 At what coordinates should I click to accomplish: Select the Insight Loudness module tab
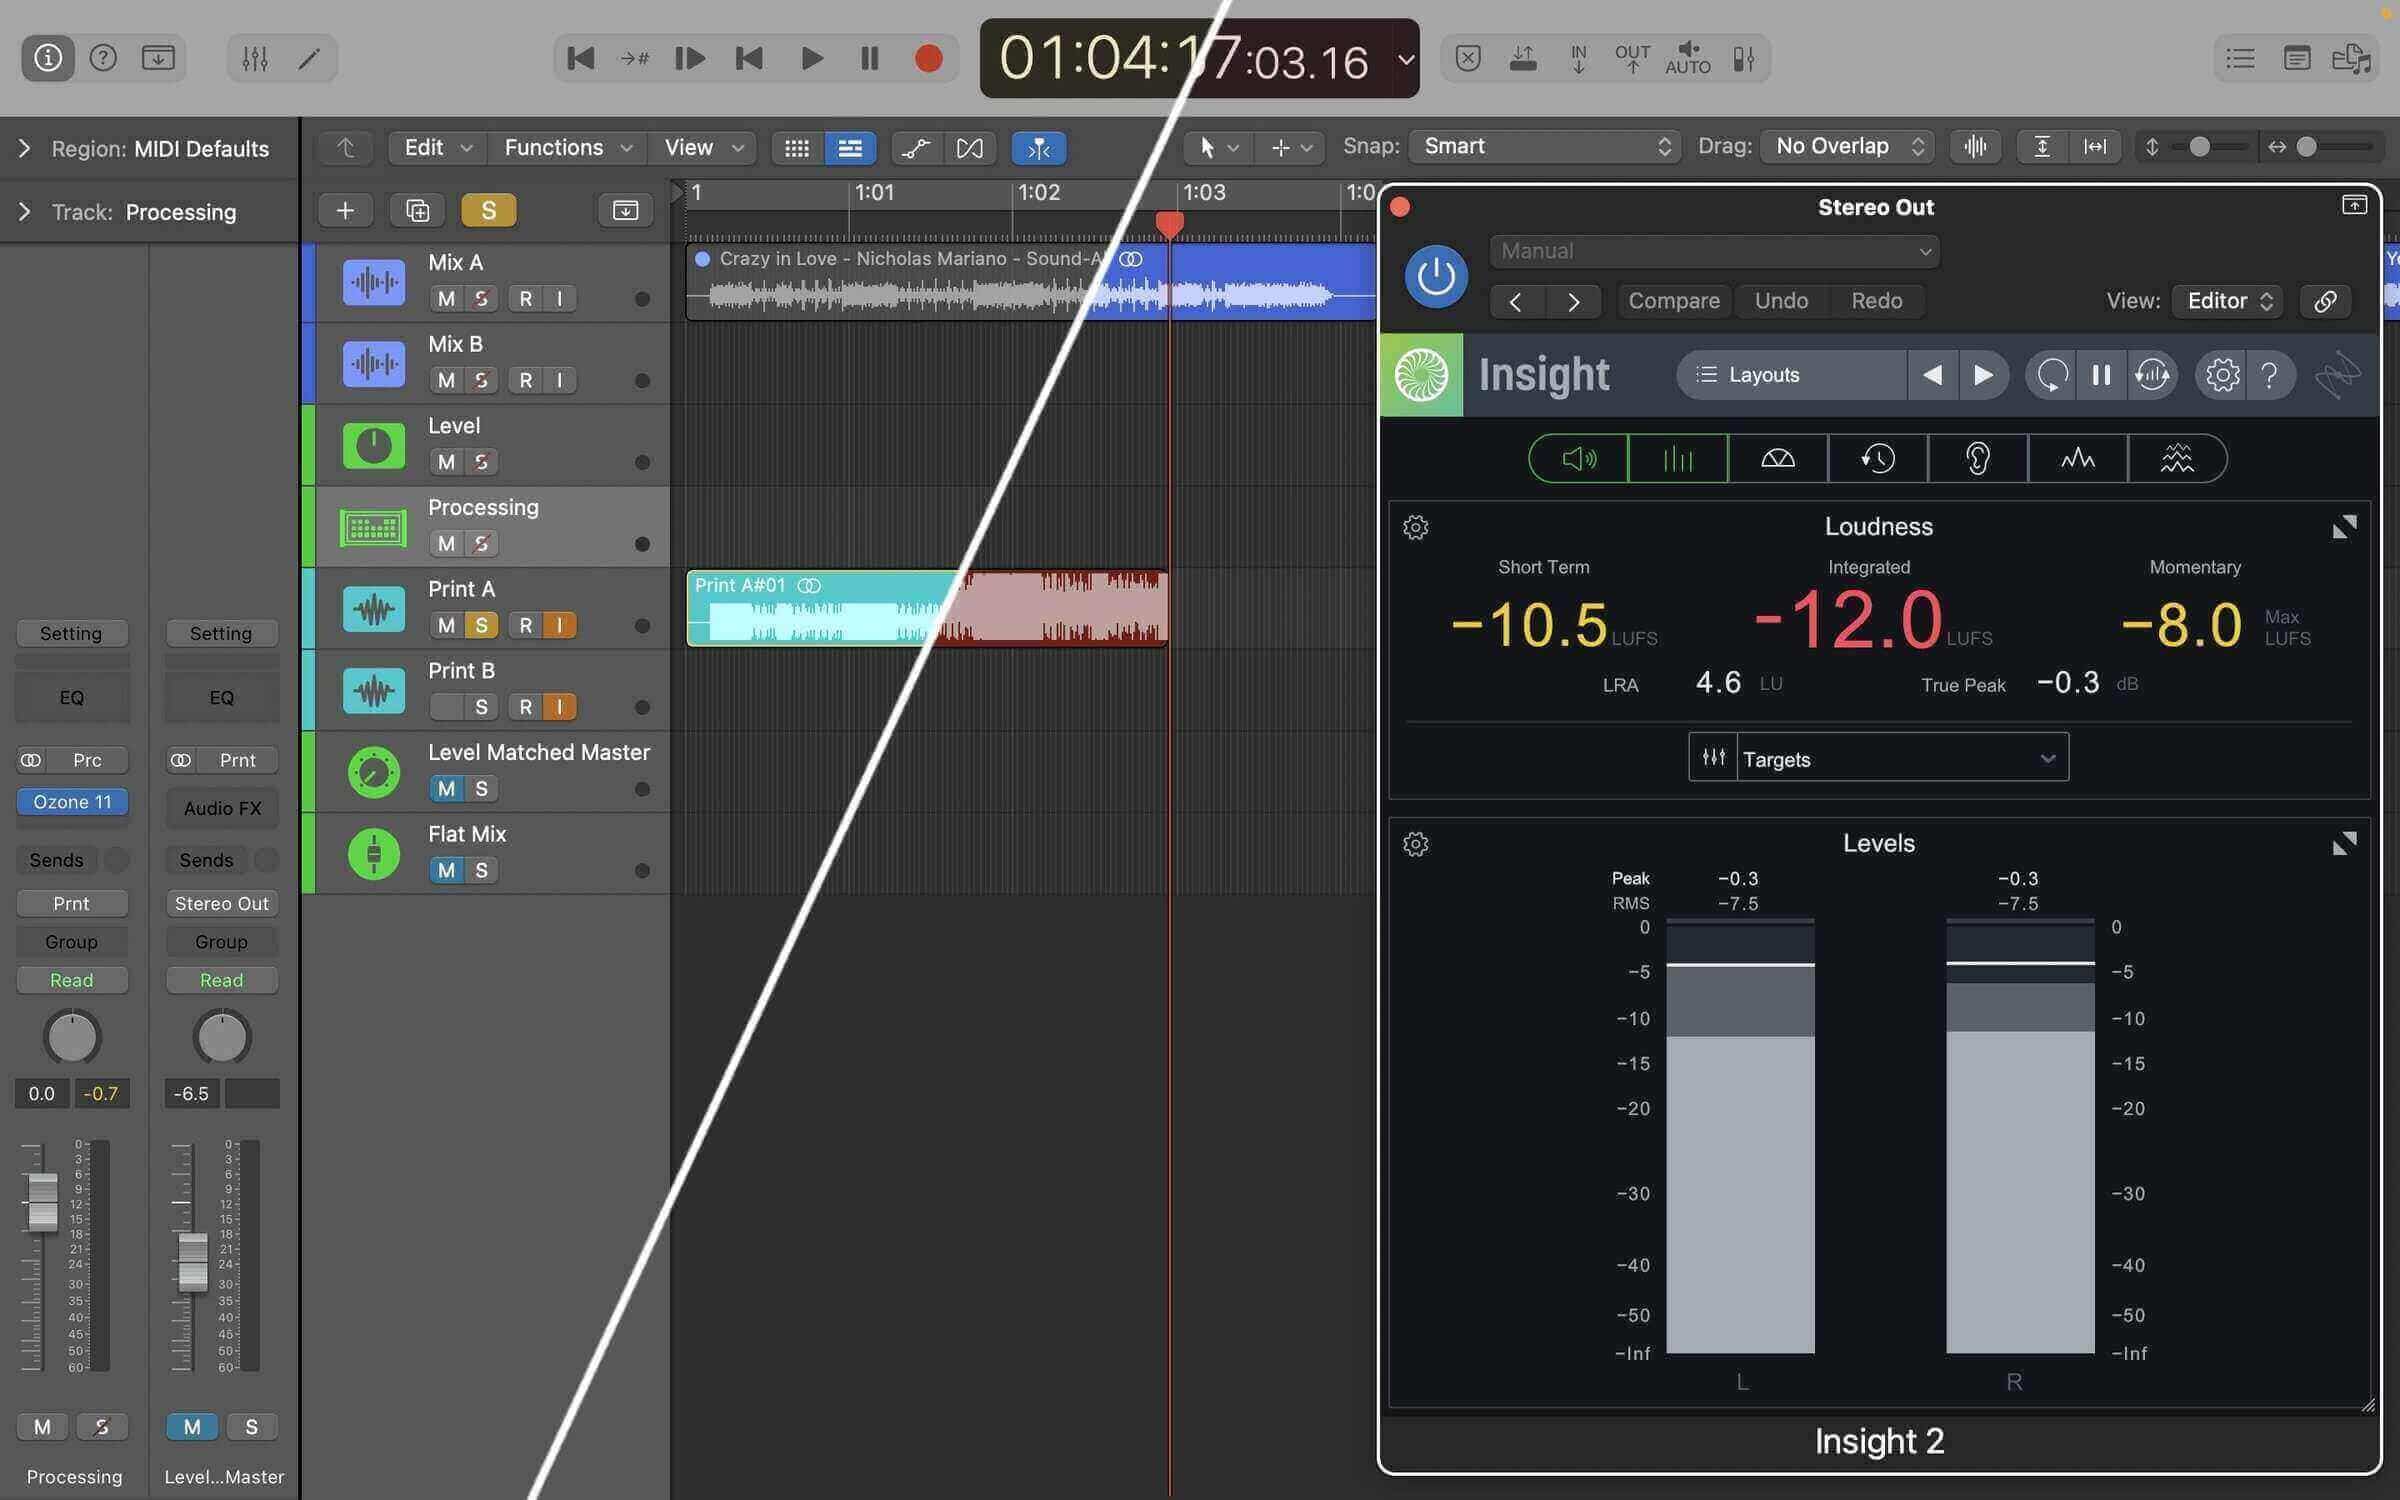(1579, 459)
